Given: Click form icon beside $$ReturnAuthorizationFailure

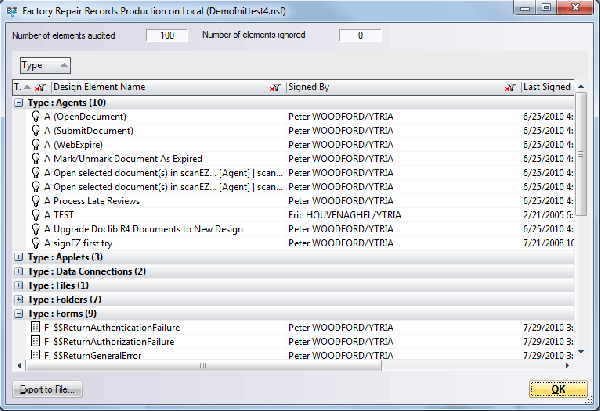Looking at the screenshot, I should (x=35, y=341).
